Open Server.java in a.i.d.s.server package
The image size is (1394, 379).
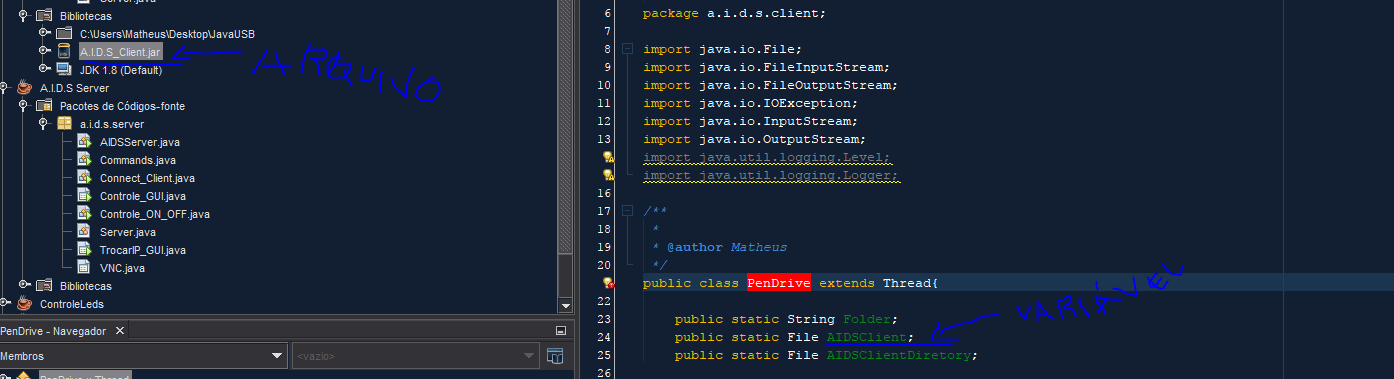pyautogui.click(x=128, y=231)
